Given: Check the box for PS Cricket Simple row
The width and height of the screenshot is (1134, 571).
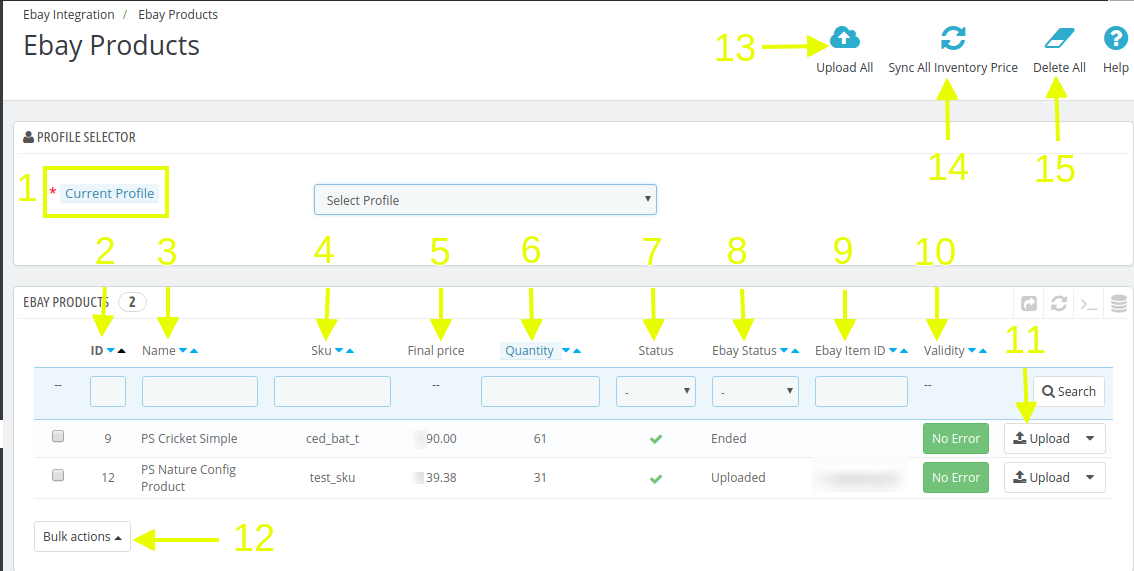Looking at the screenshot, I should (58, 437).
